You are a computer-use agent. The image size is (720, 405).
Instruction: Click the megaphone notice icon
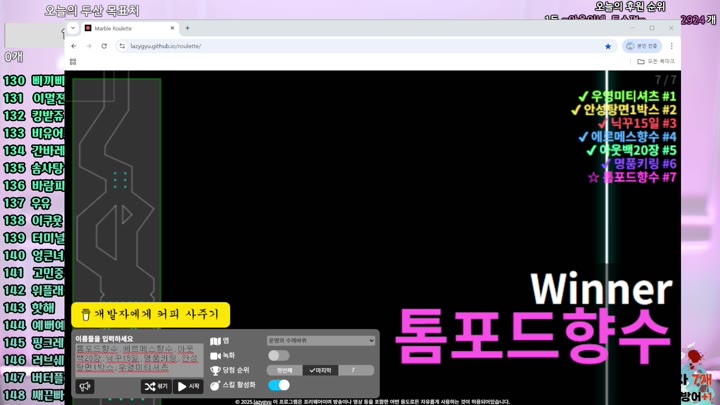[85, 387]
